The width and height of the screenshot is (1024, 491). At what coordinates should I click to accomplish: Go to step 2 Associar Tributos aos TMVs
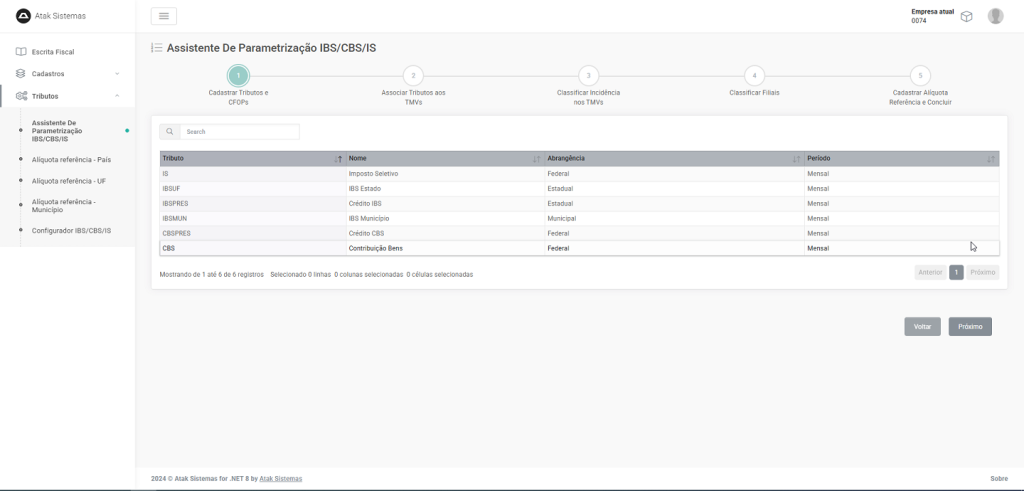tap(413, 75)
